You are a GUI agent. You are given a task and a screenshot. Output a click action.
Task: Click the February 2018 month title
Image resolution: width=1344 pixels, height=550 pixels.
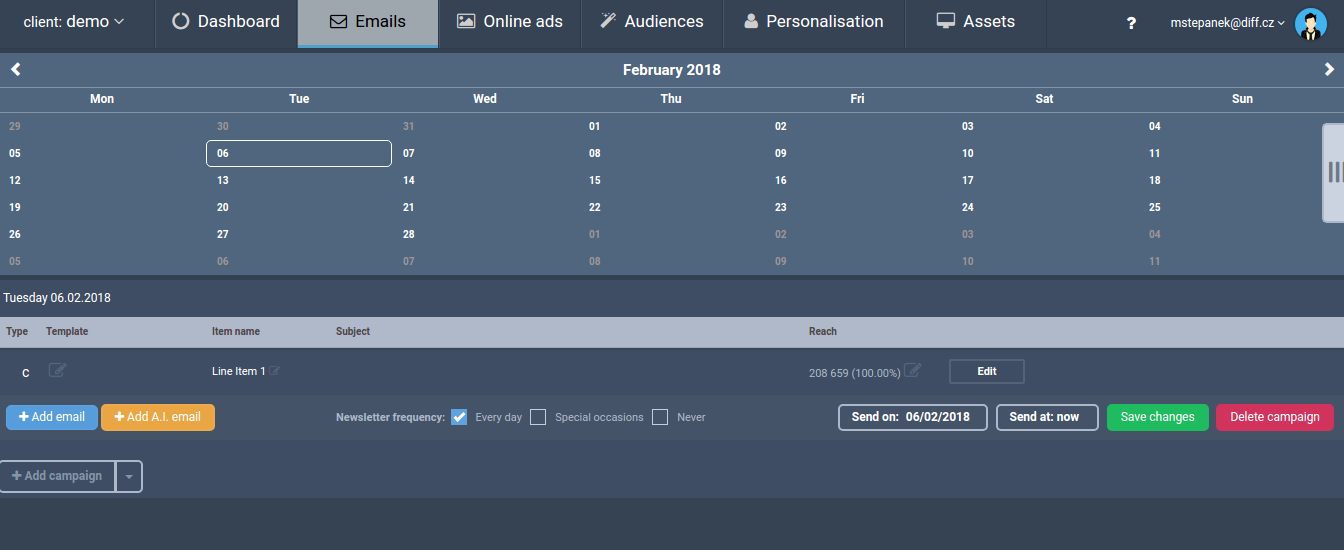pyautogui.click(x=672, y=70)
